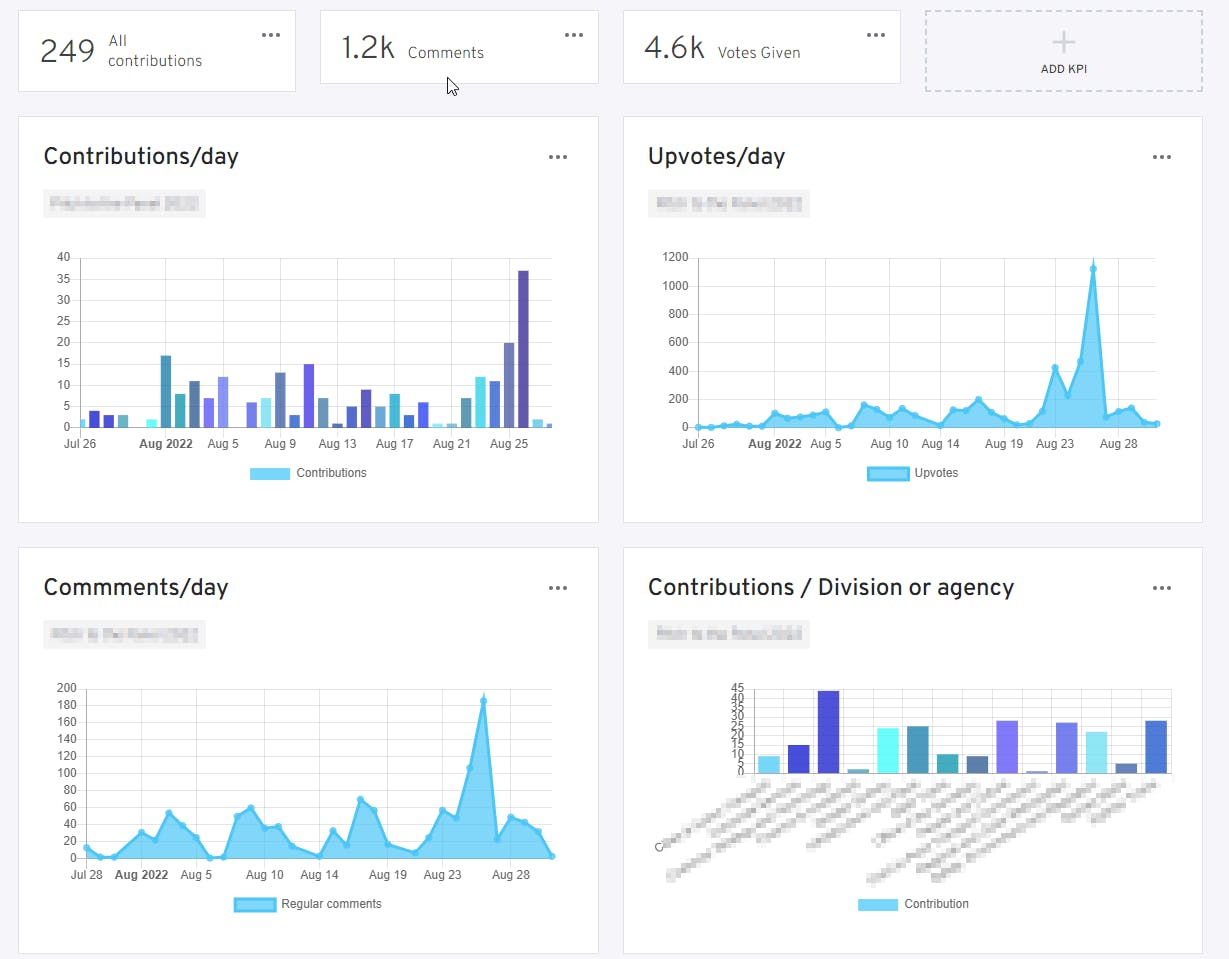This screenshot has width=1229, height=959.
Task: Click the Upvotes/day peak data point near 1100
Action: click(x=1093, y=268)
